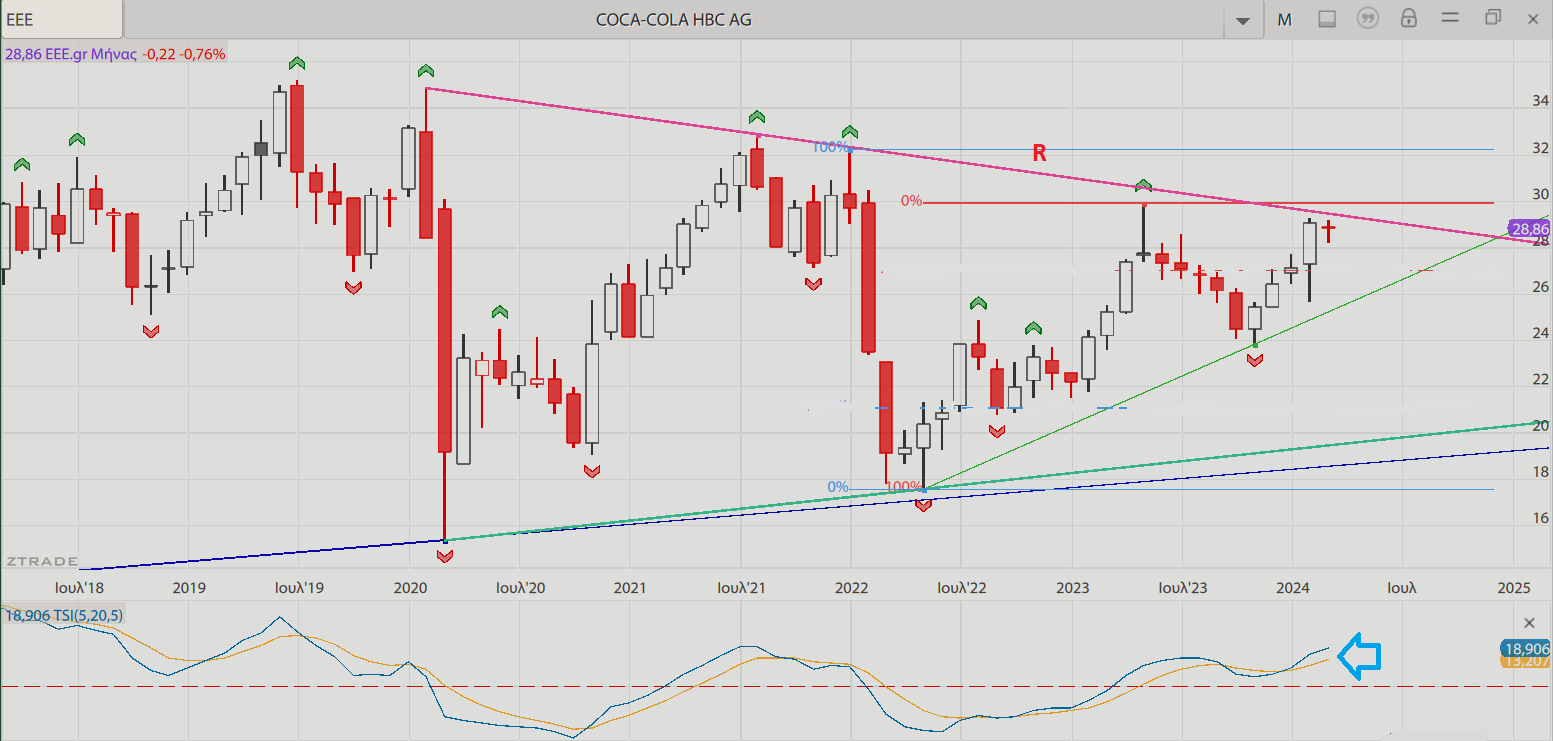Click the 34 price axis label
The image size is (1553, 741).
click(1541, 101)
